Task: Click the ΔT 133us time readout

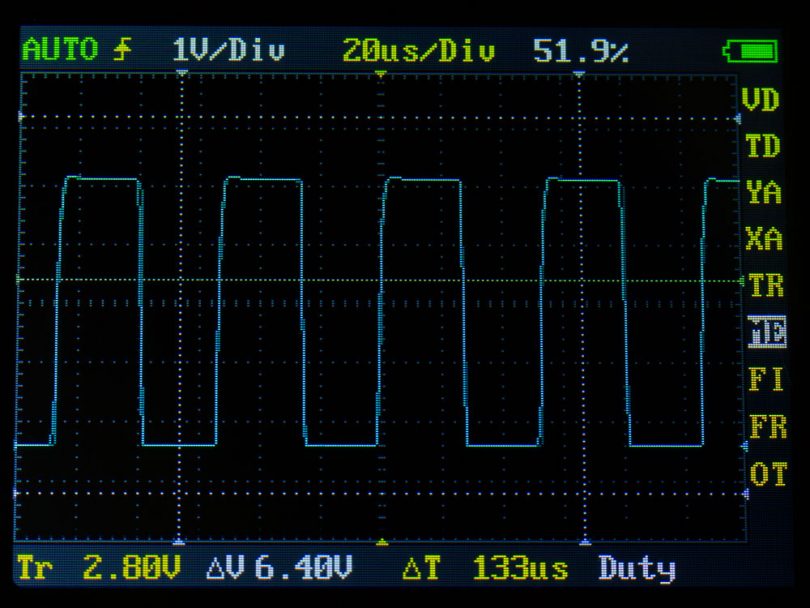Action: (x=486, y=569)
